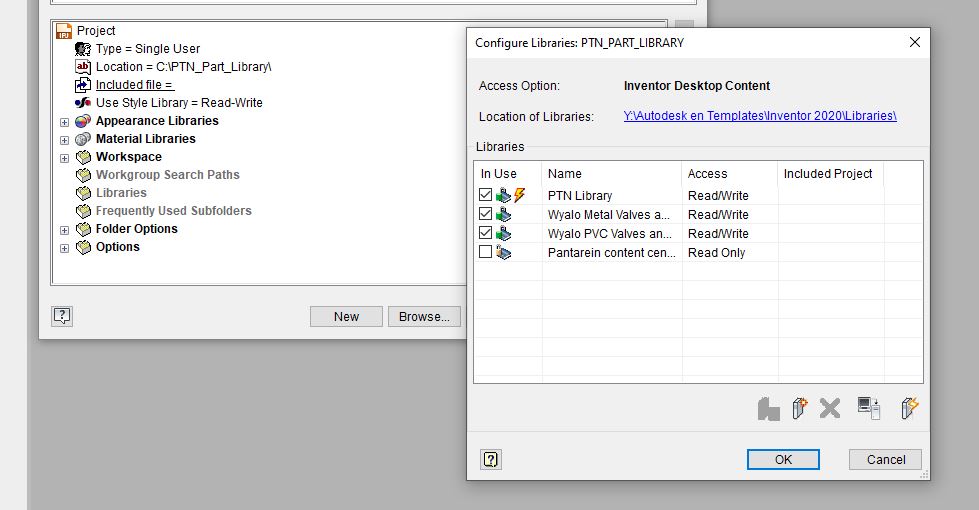
Task: Click the Frequently Used Subfolders icon
Action: [x=83, y=211]
